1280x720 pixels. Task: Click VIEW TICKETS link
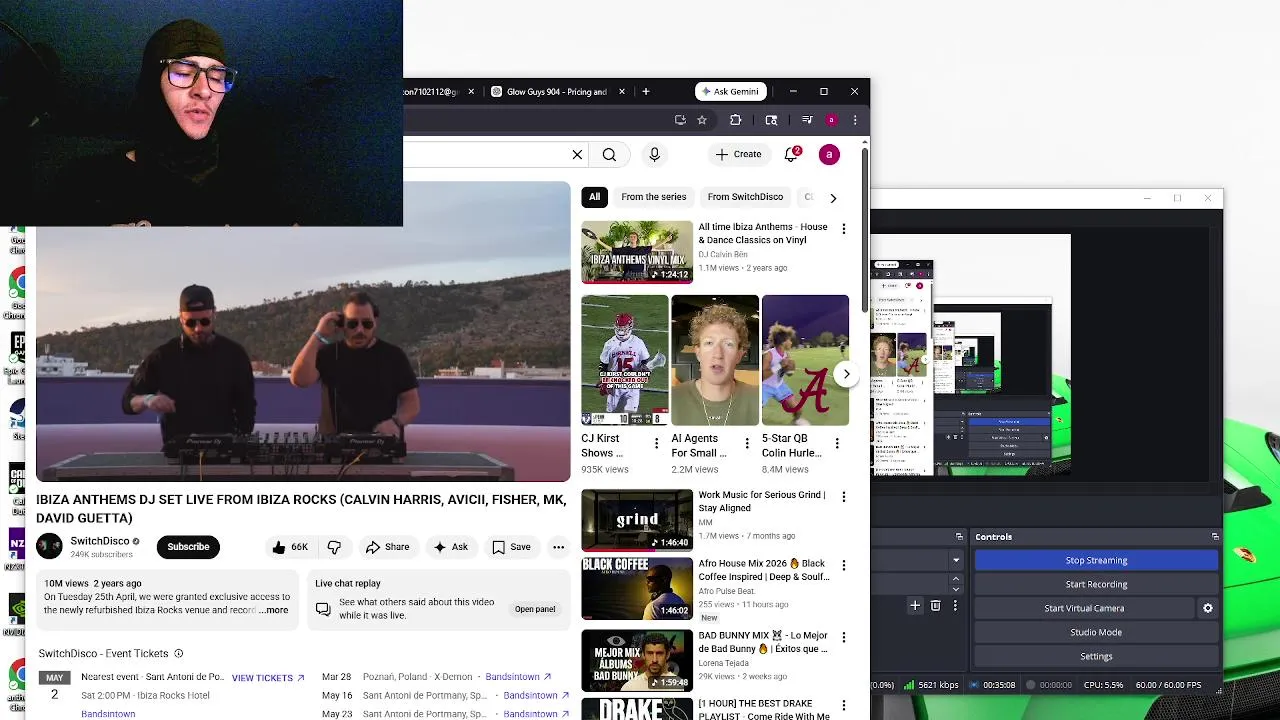268,678
